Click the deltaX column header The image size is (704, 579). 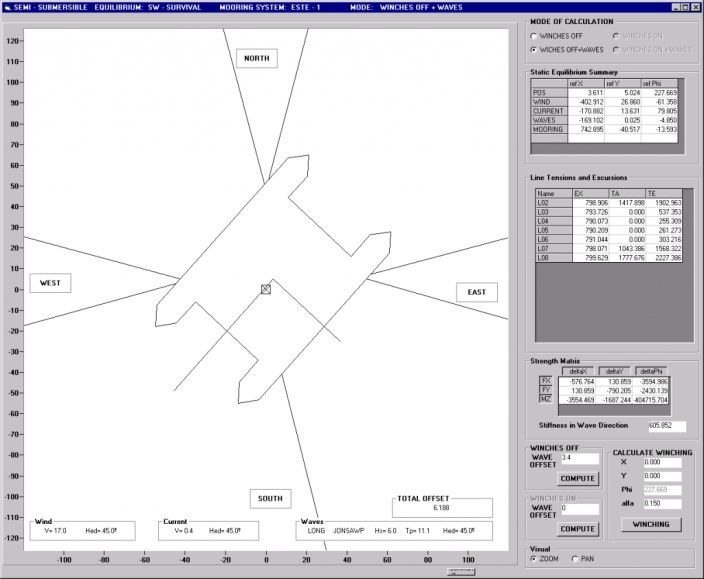578,371
